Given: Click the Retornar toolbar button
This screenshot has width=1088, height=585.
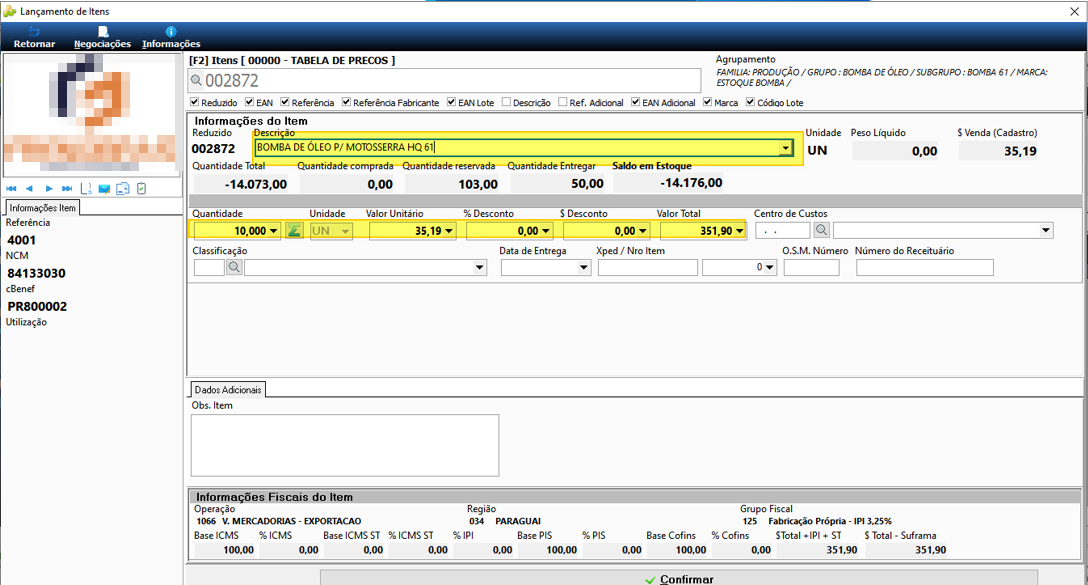Looking at the screenshot, I should tap(34, 37).
